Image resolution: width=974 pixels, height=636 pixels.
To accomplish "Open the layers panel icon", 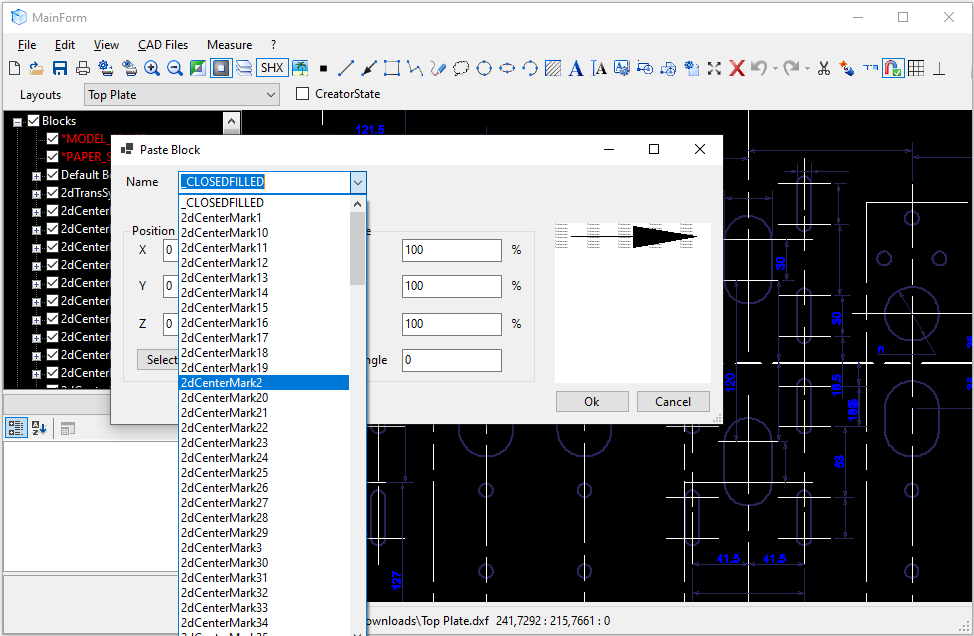I will [x=244, y=67].
